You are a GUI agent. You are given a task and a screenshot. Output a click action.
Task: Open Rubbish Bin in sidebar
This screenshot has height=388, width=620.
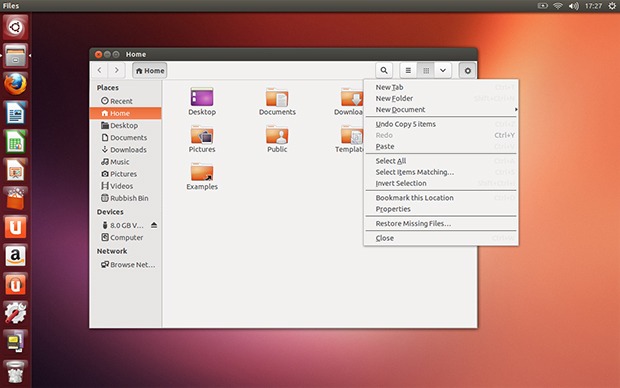[125, 198]
